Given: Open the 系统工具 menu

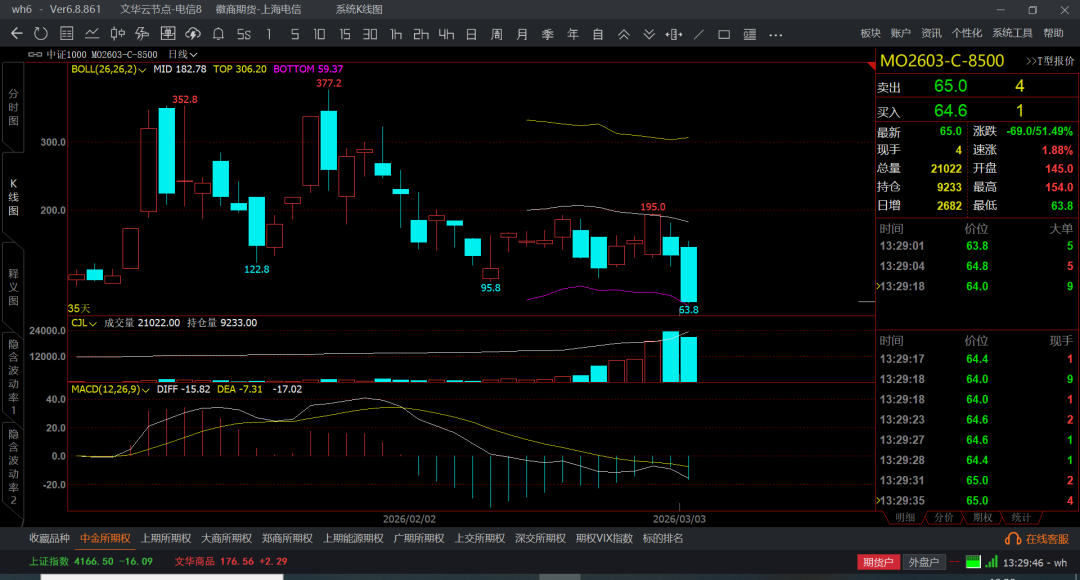Looking at the screenshot, I should (x=1012, y=33).
